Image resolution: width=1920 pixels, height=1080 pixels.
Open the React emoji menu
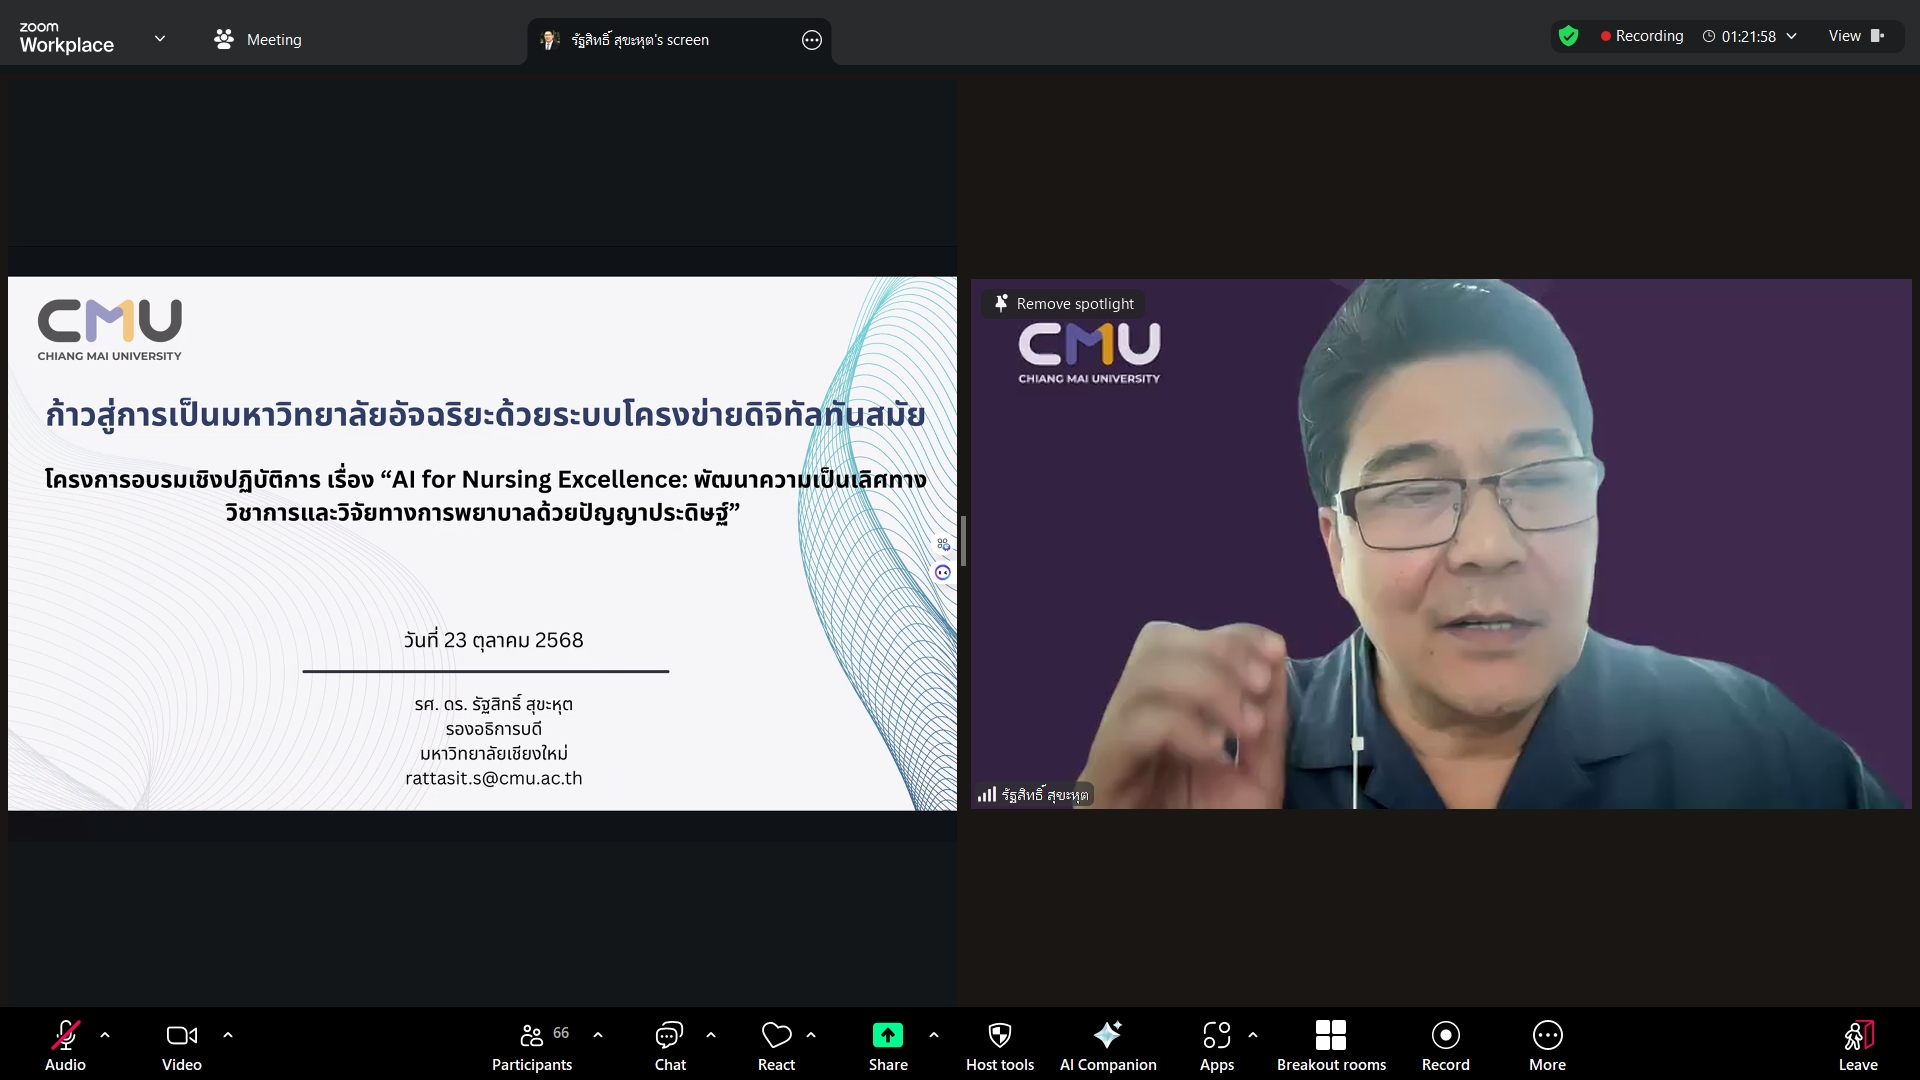coord(776,1044)
